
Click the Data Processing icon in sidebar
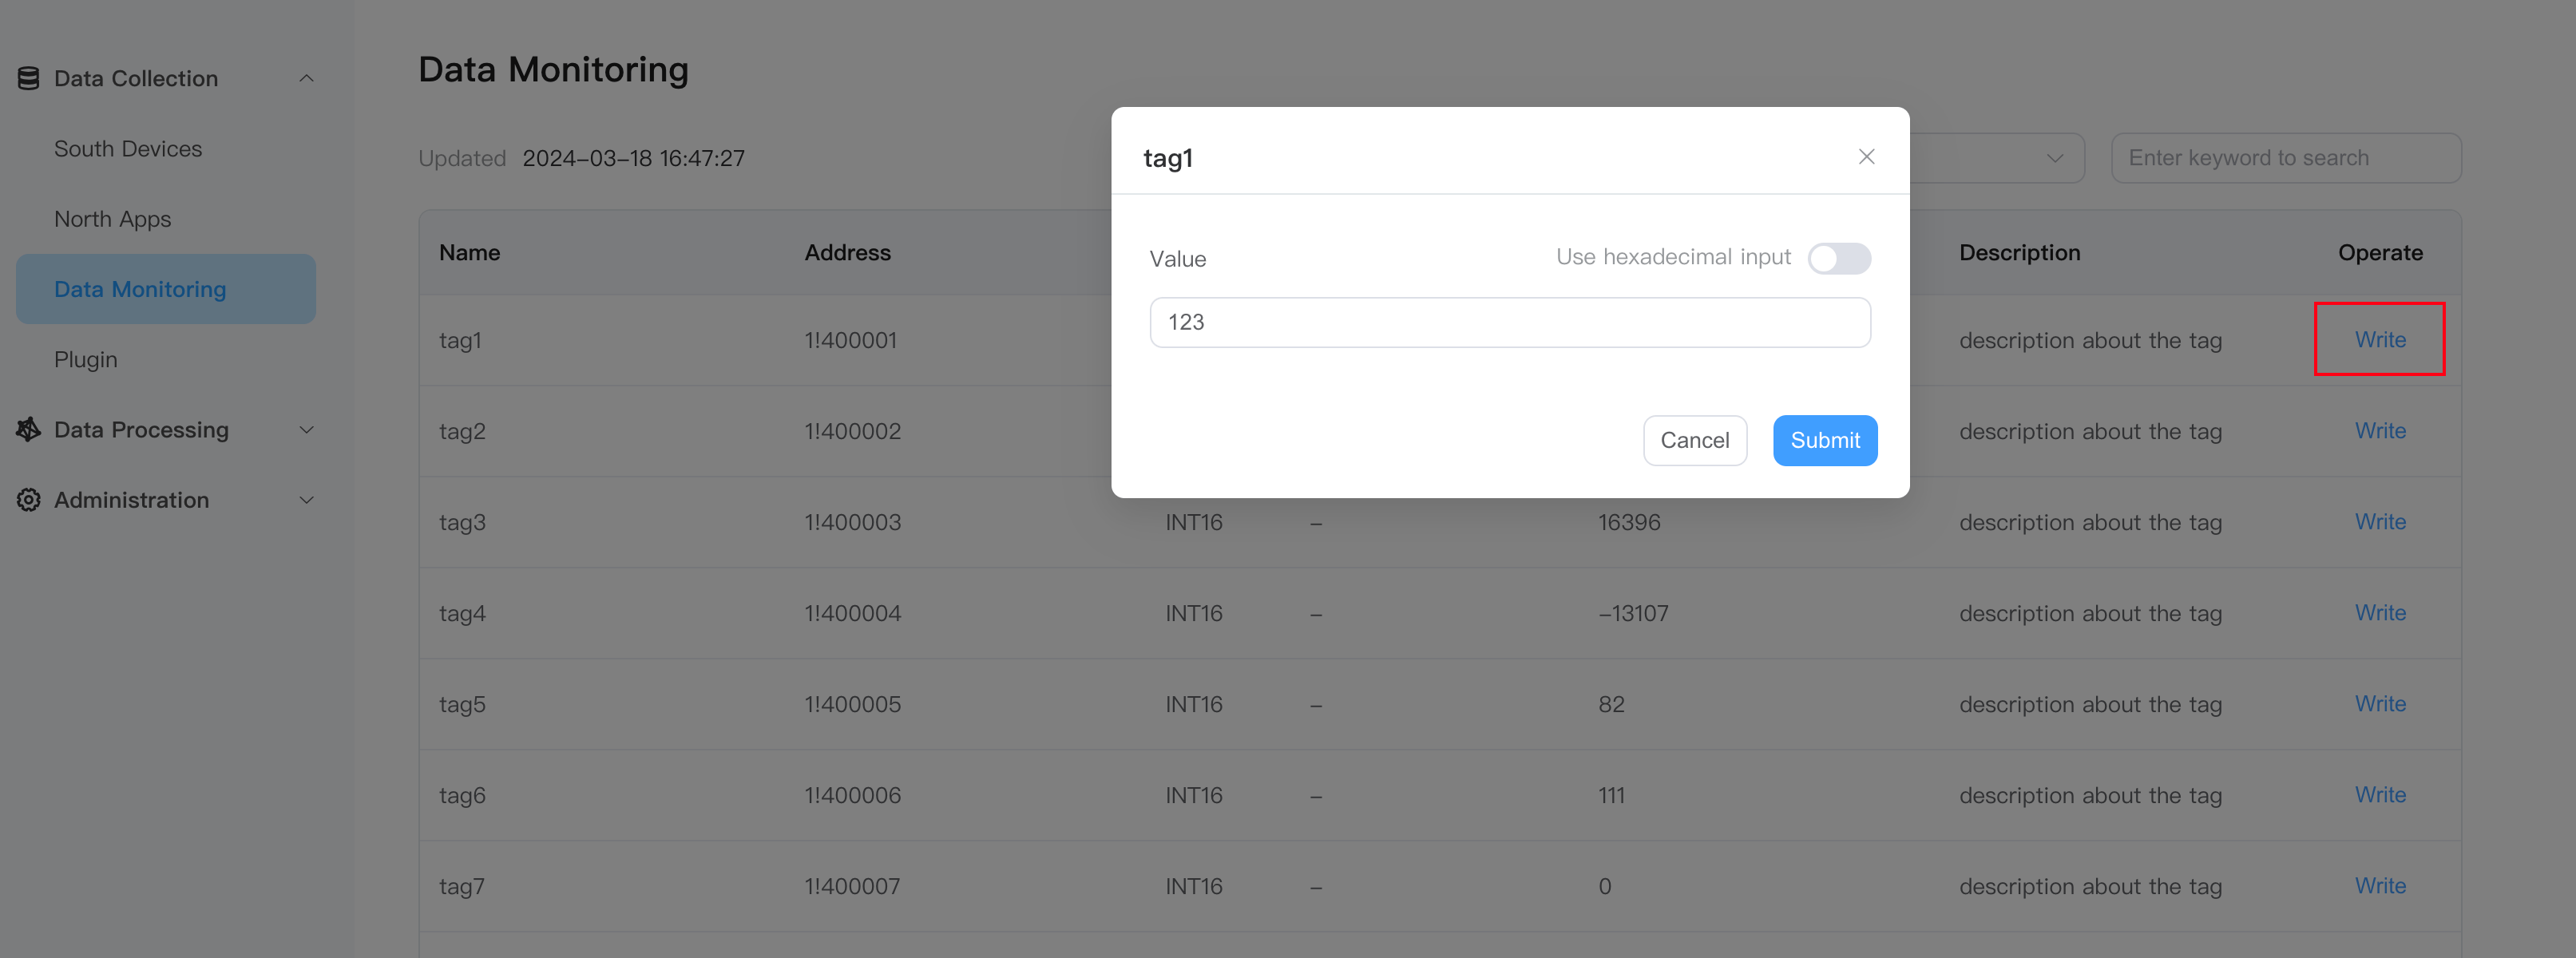coord(28,430)
